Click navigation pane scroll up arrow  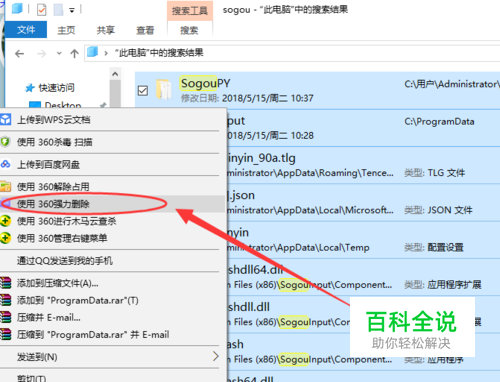pyautogui.click(x=115, y=74)
